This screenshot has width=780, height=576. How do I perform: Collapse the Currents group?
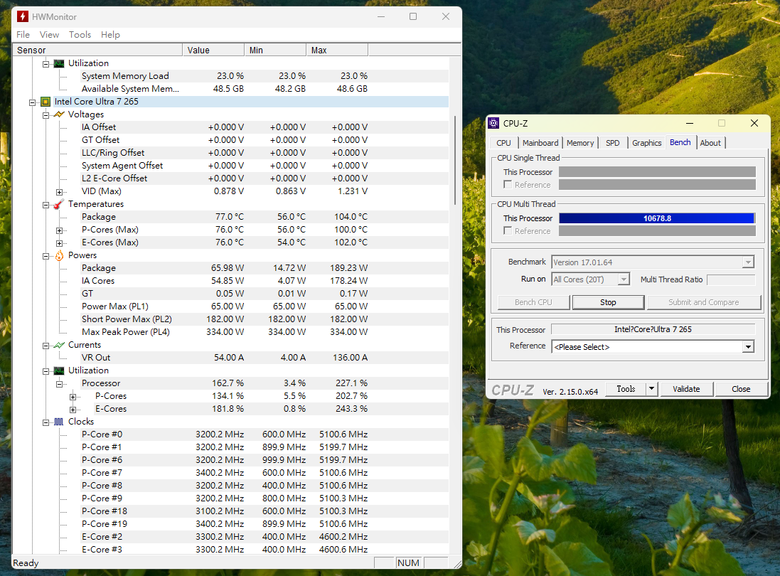[x=46, y=346]
